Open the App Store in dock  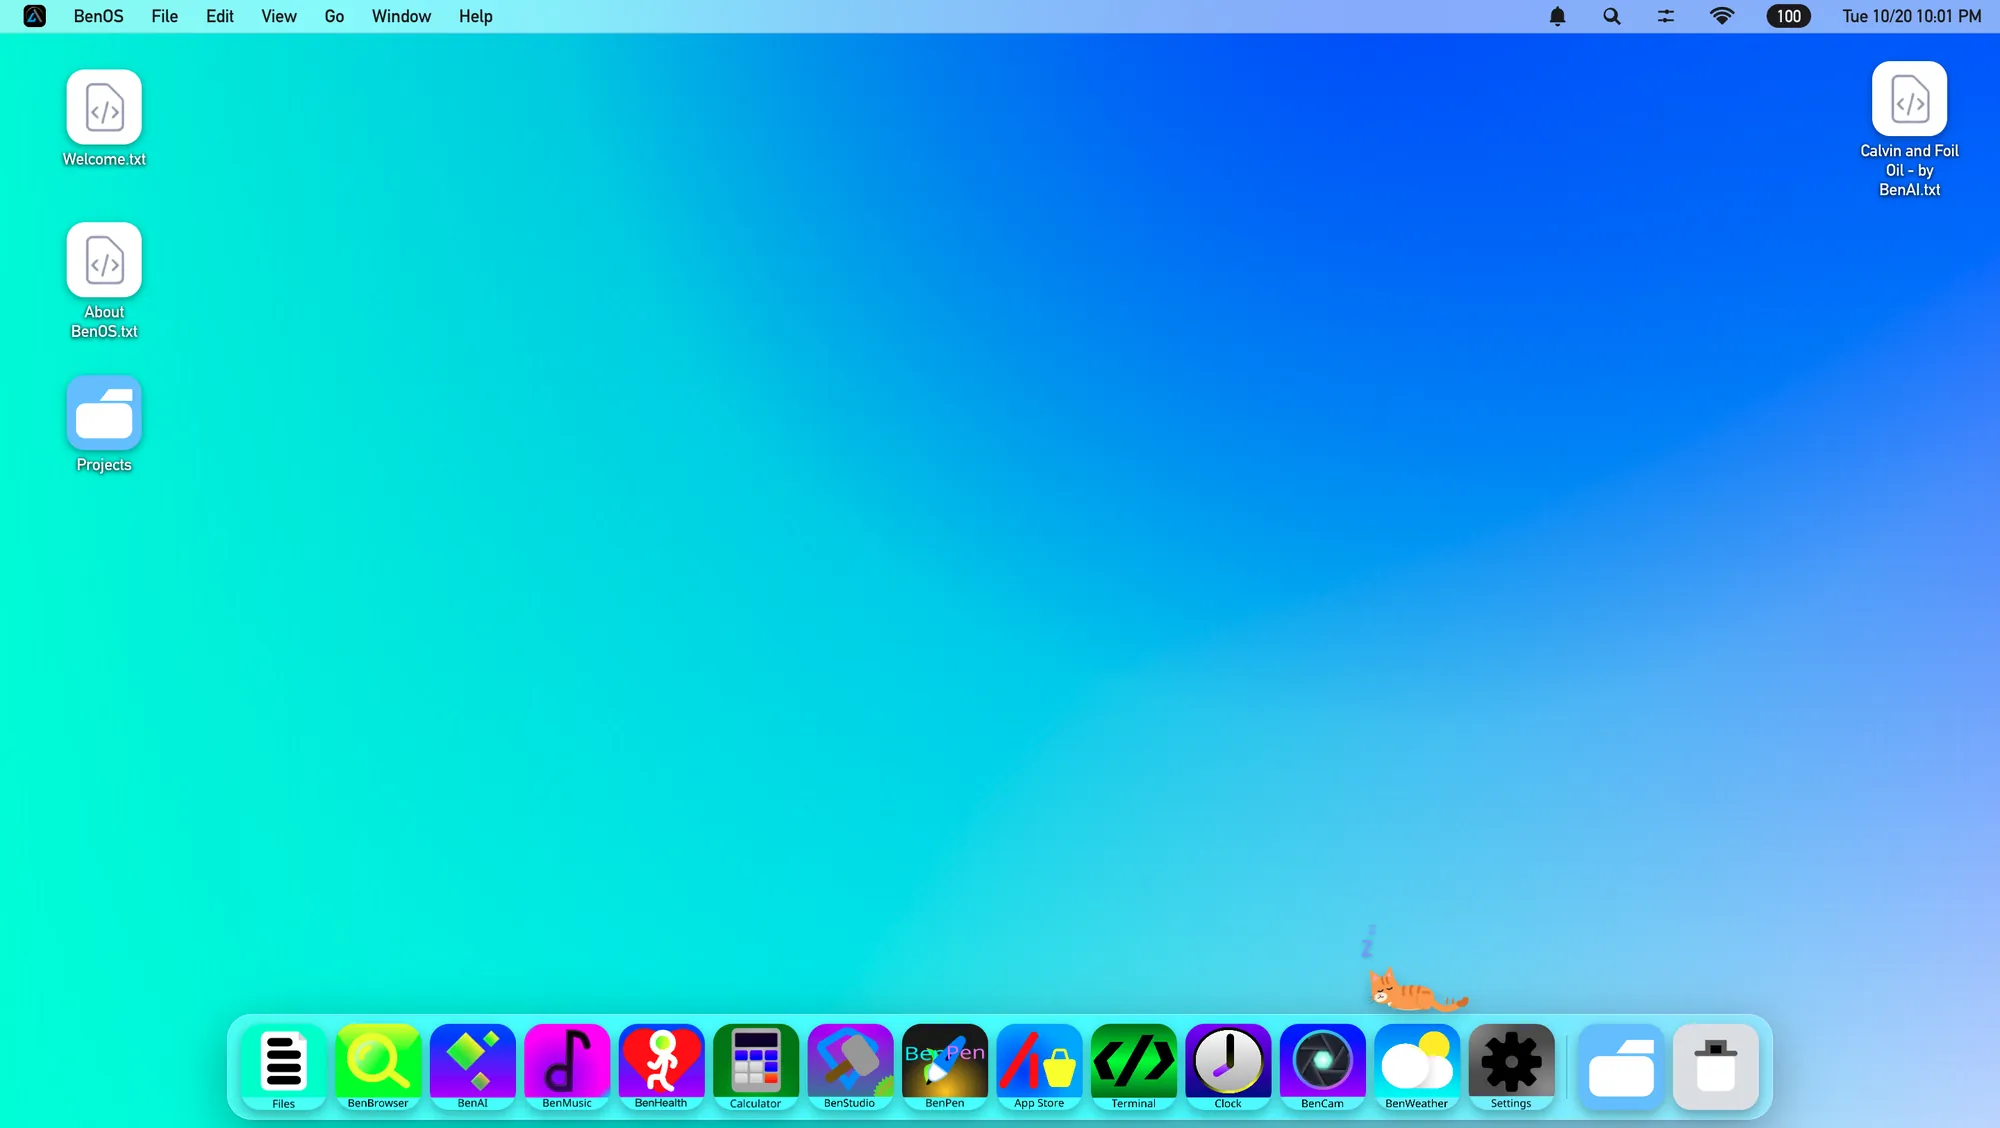click(1039, 1066)
